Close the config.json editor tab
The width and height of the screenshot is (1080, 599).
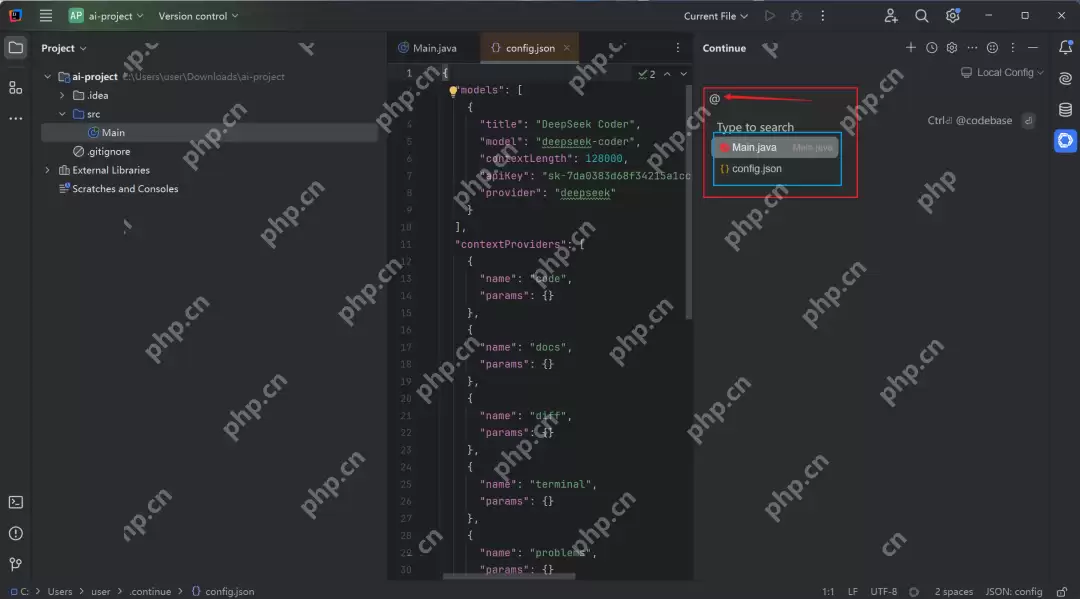tap(567, 48)
